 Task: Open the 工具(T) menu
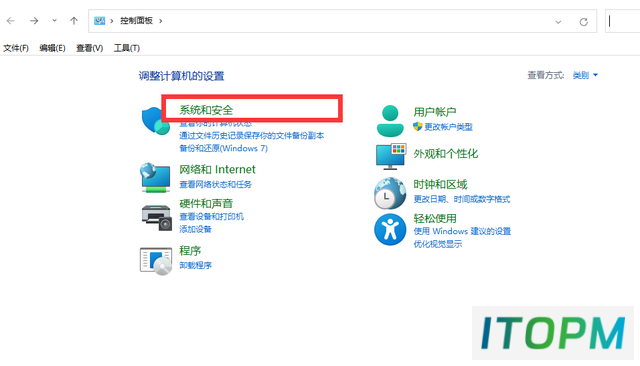pos(127,48)
